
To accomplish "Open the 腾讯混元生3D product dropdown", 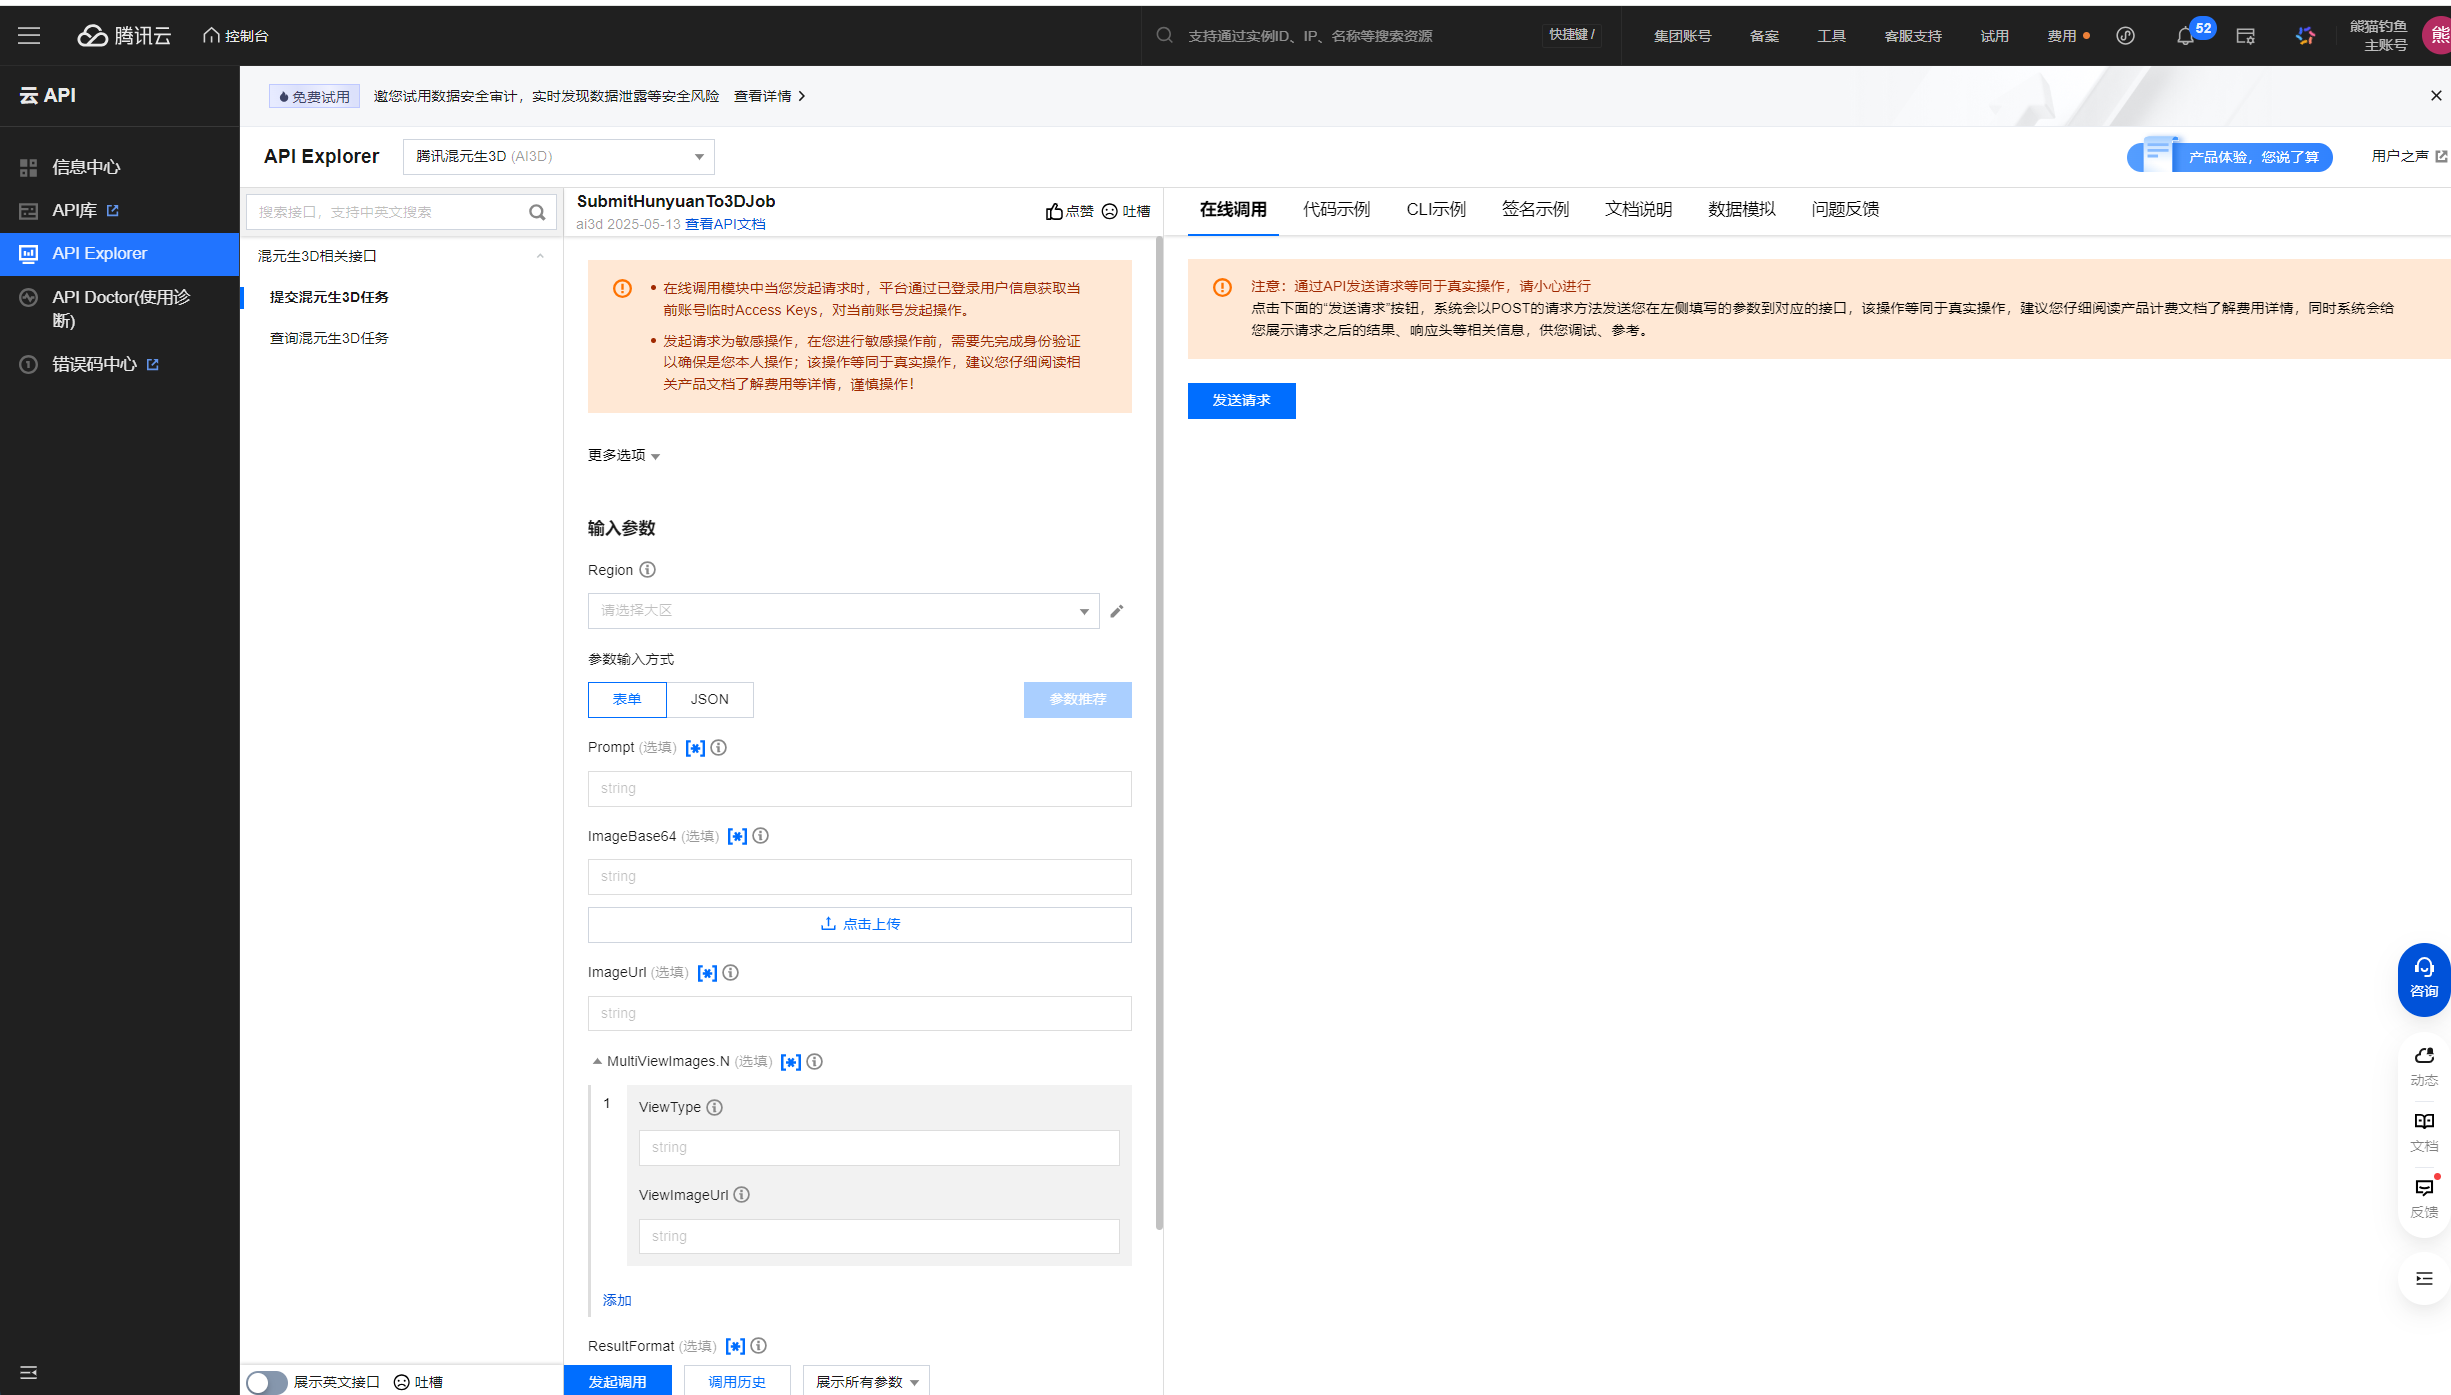I will click(x=558, y=157).
